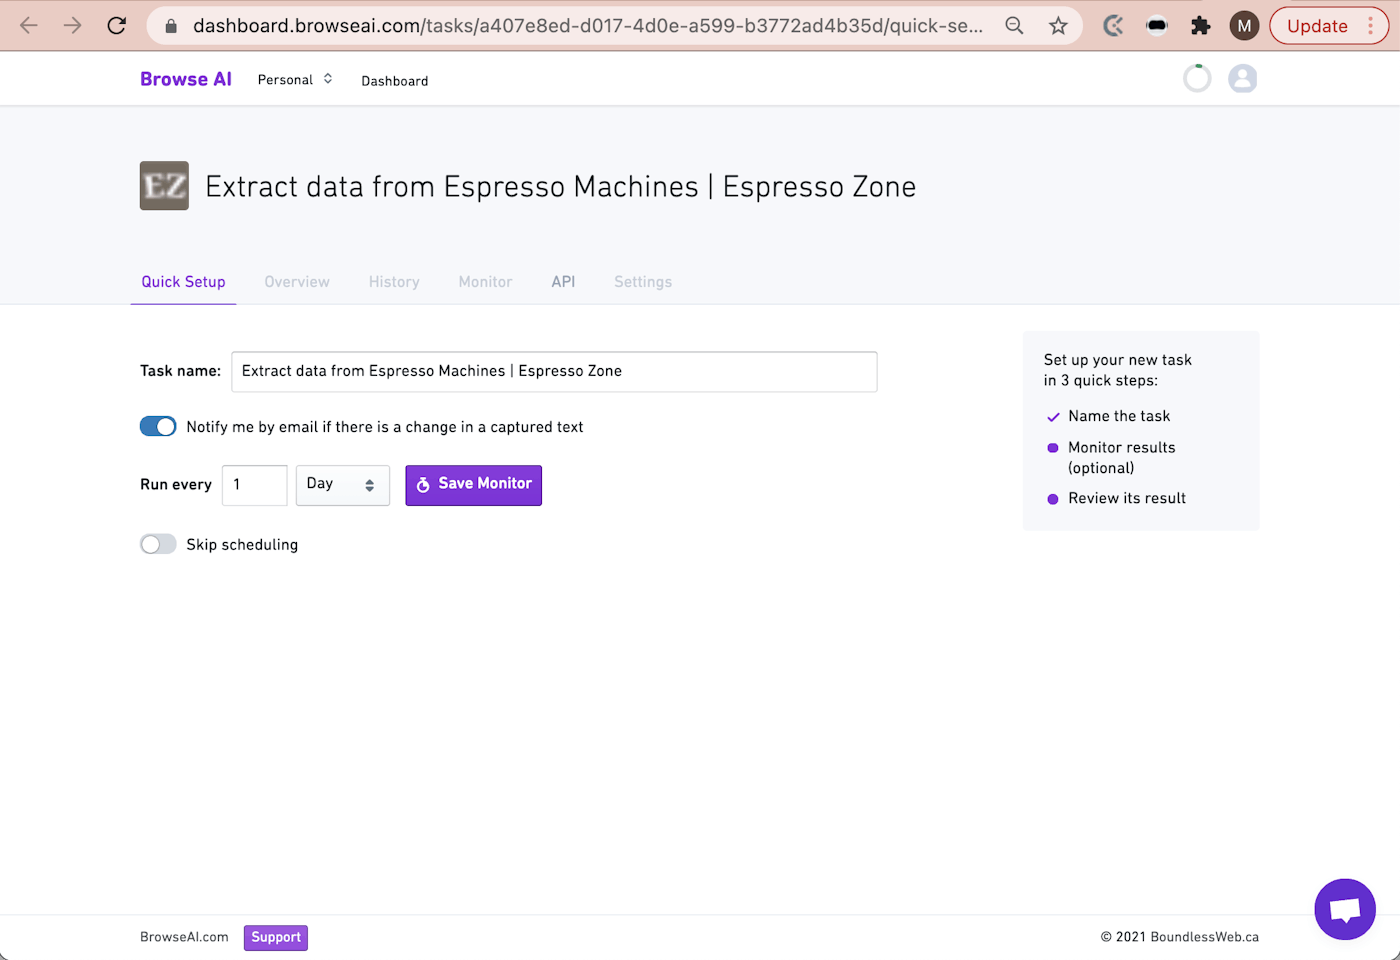The width and height of the screenshot is (1400, 960).
Task: Click the first extension icon next to the star
Action: click(1113, 26)
